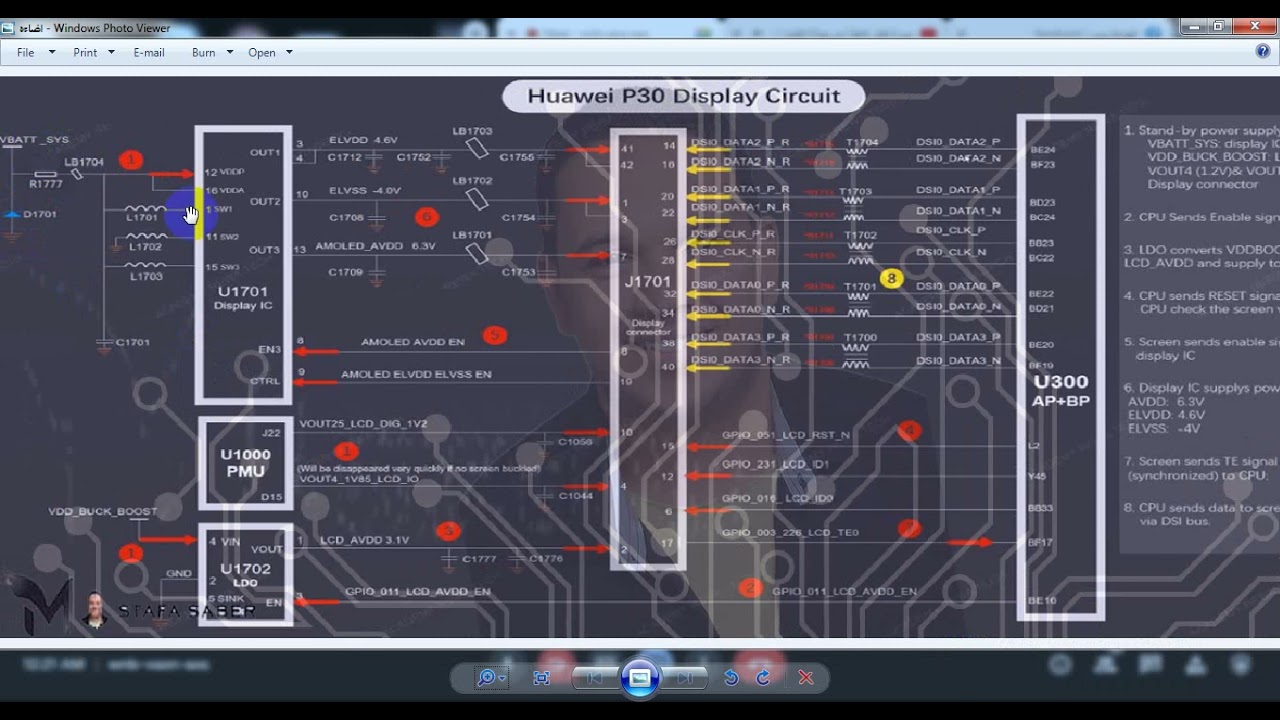This screenshot has width=1280, height=720.
Task: Click the 'ELVDD 4.6V' label
Action: (363, 140)
